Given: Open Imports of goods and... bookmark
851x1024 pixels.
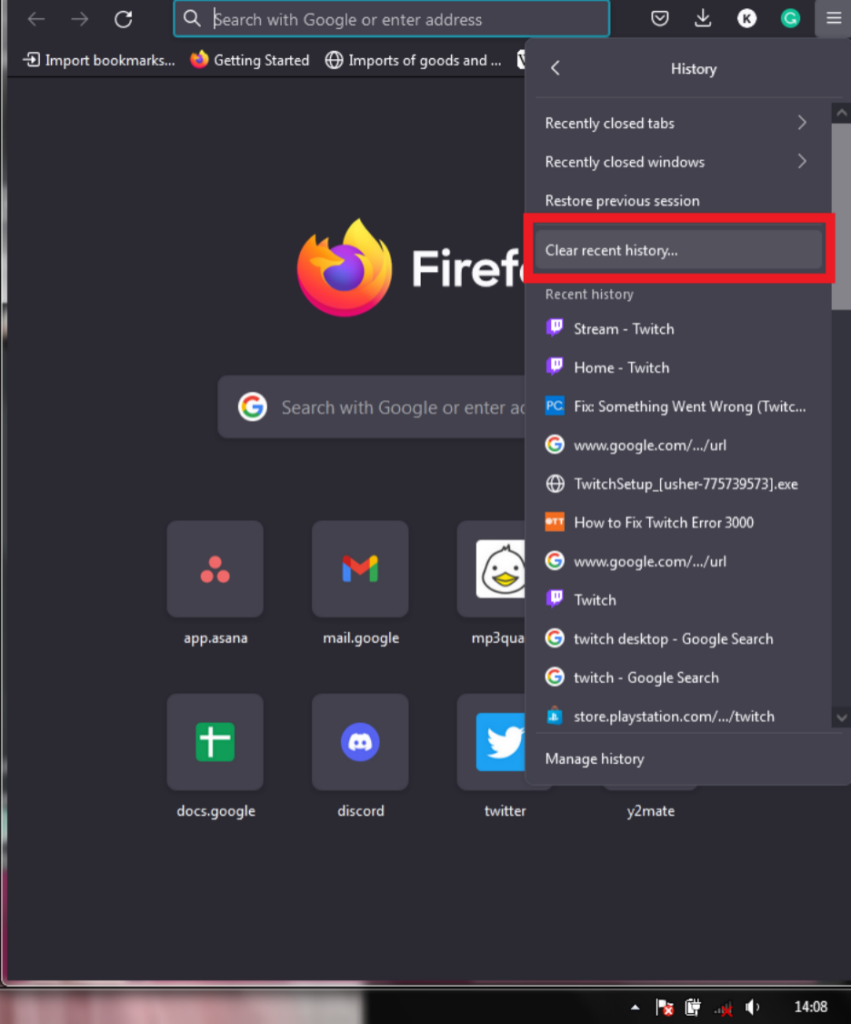Looking at the screenshot, I should click(413, 60).
